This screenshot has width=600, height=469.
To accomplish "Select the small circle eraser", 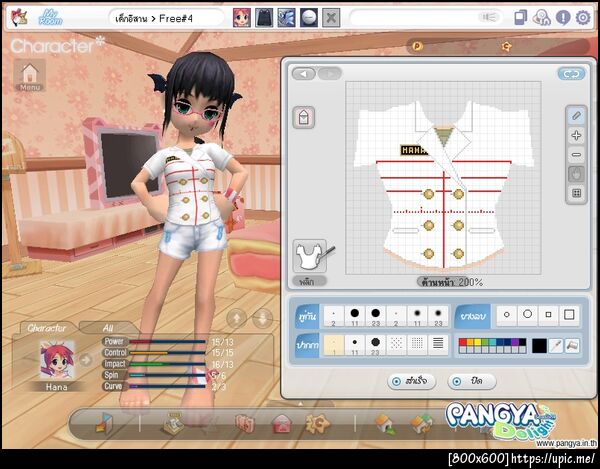I will pyautogui.click(x=507, y=315).
